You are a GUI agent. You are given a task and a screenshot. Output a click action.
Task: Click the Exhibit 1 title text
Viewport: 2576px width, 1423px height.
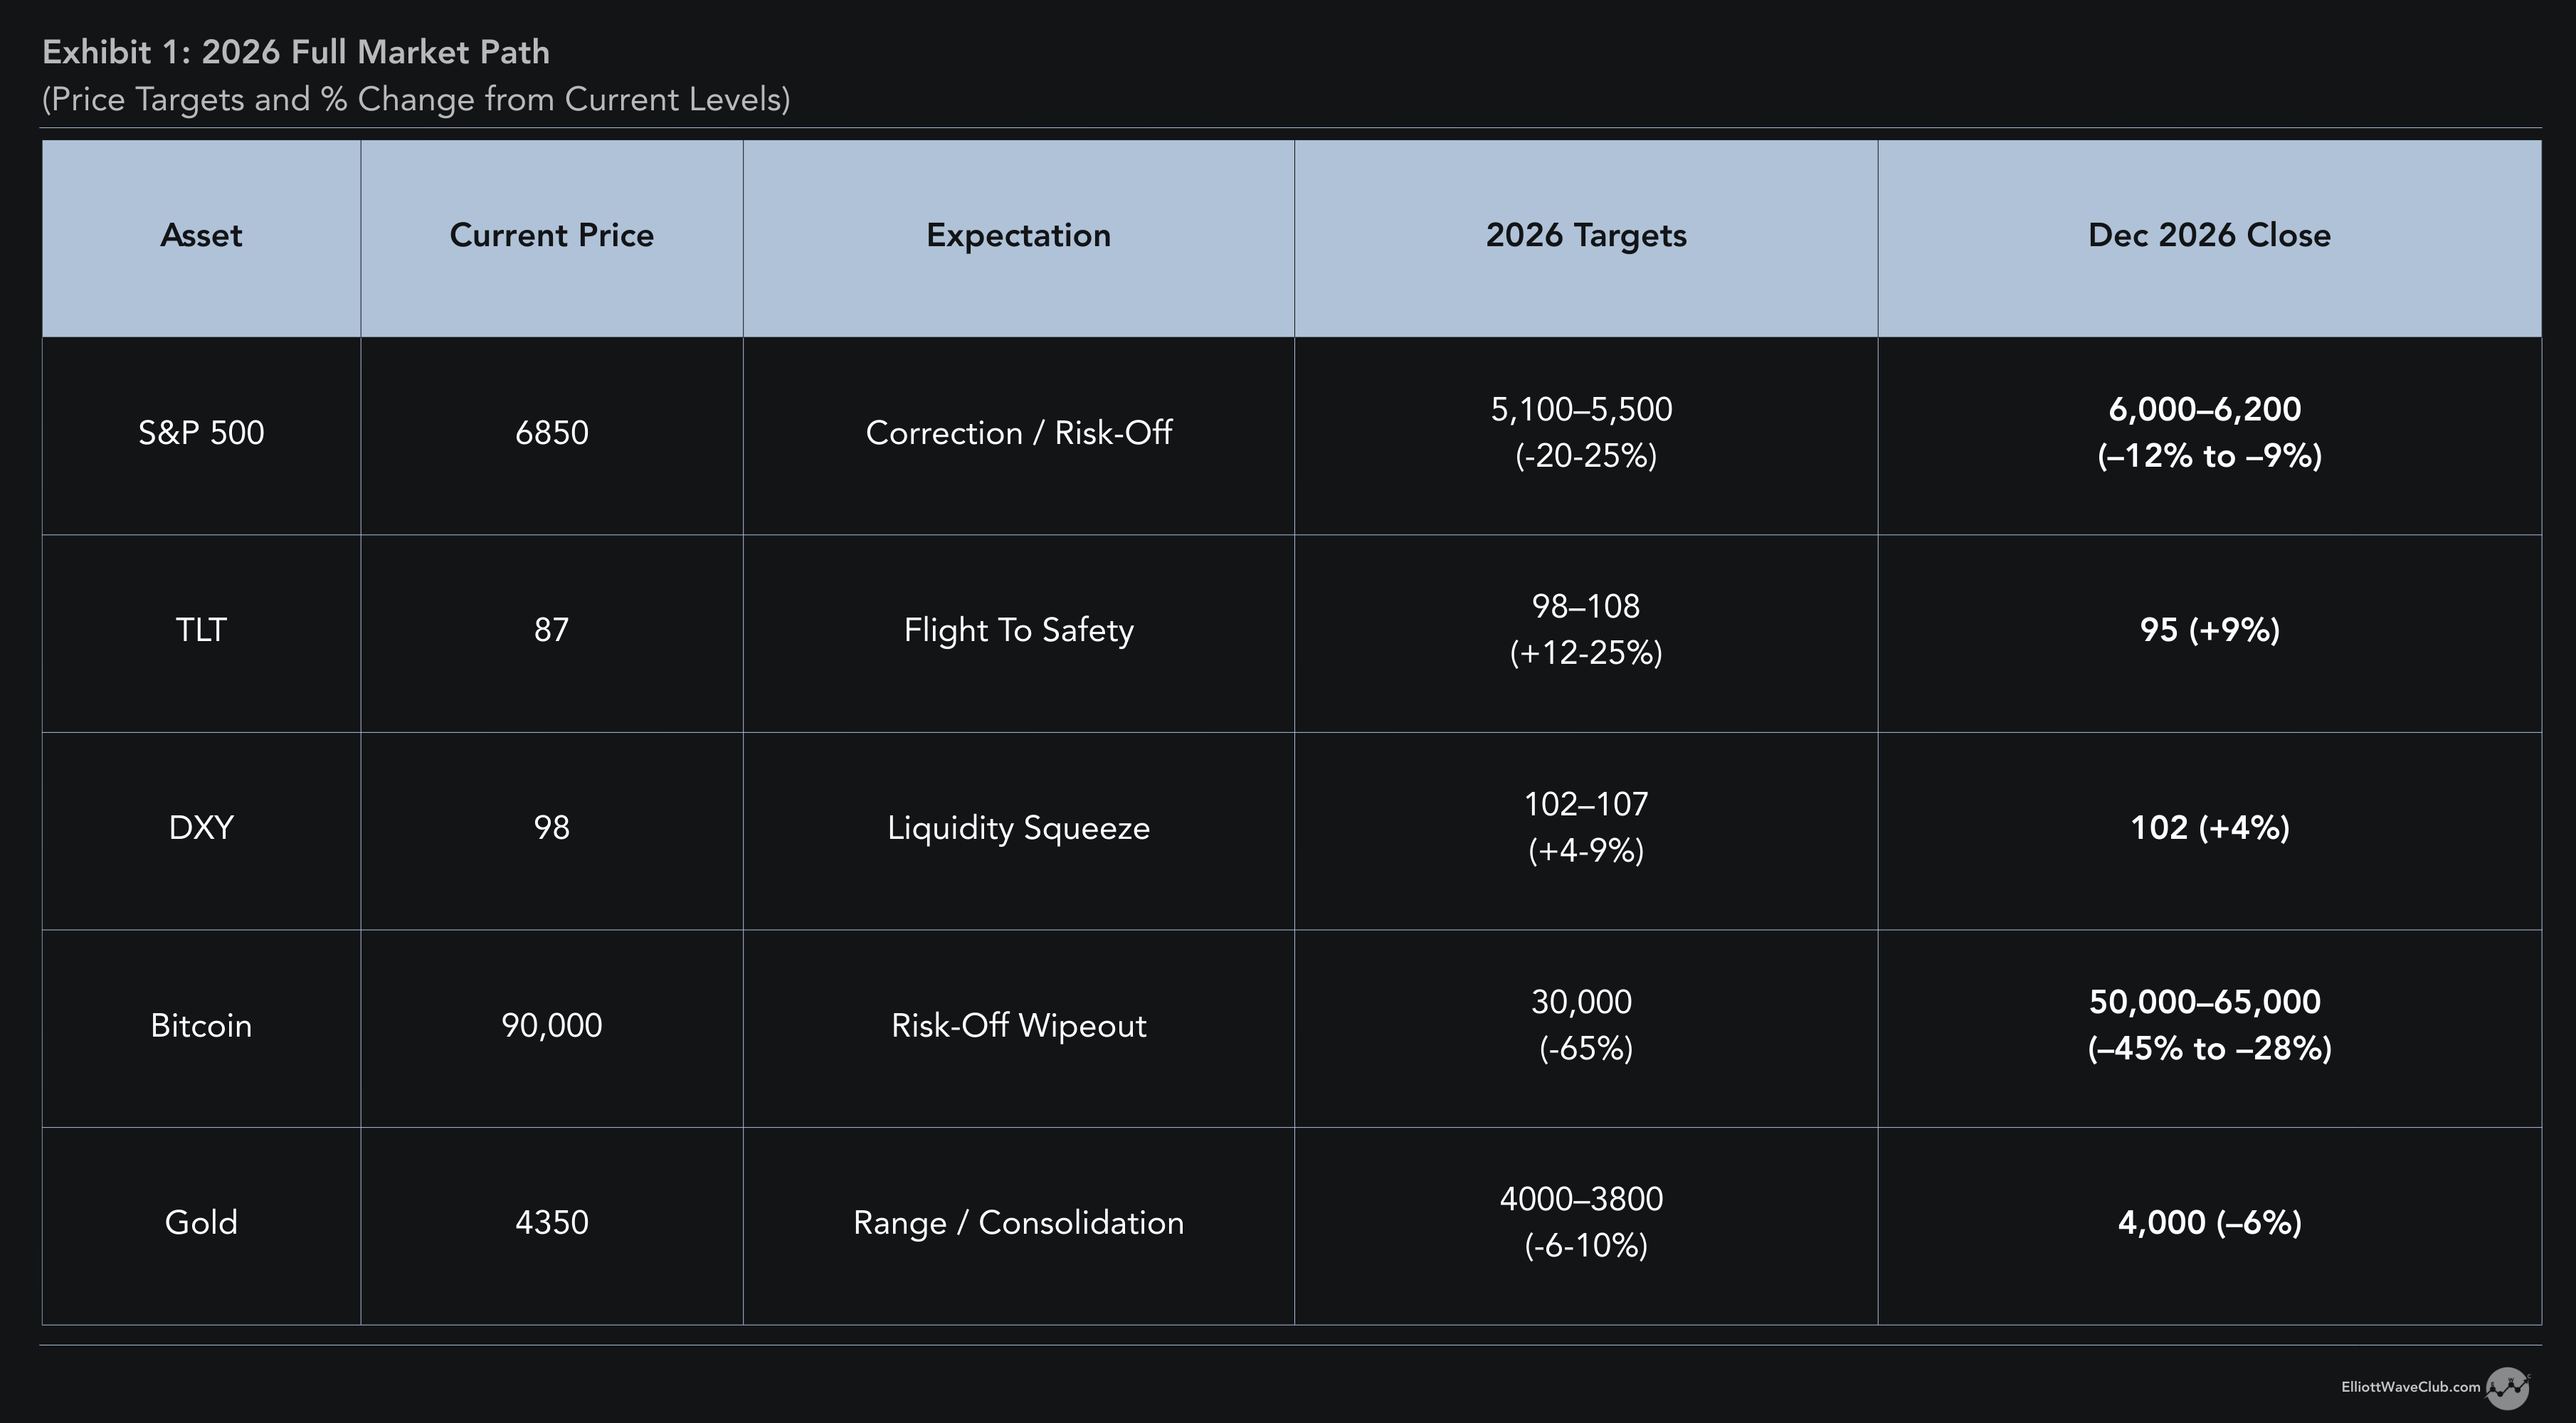[296, 52]
